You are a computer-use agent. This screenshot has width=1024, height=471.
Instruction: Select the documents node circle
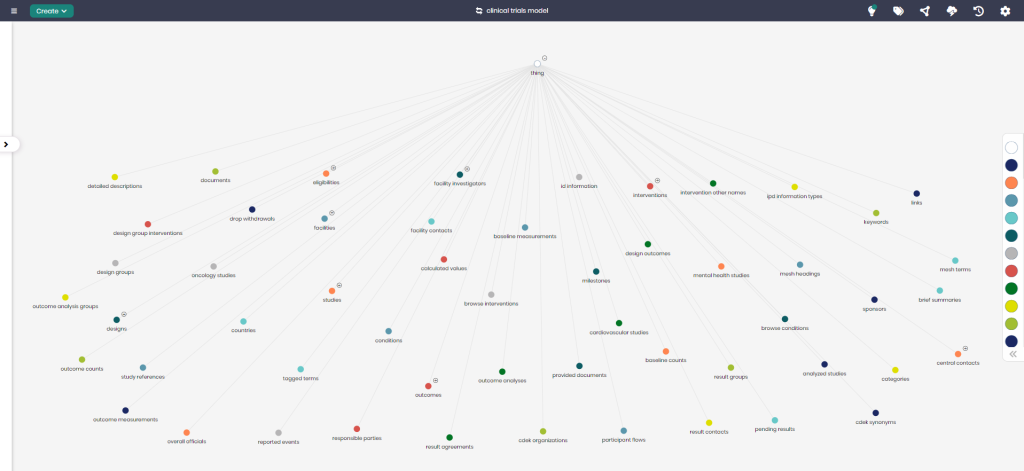pyautogui.click(x=215, y=171)
